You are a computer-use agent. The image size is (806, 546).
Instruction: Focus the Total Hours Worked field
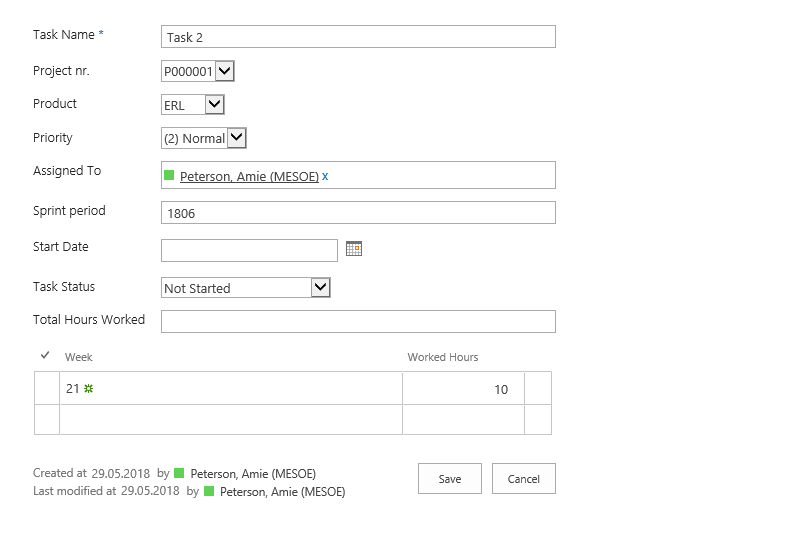point(358,321)
